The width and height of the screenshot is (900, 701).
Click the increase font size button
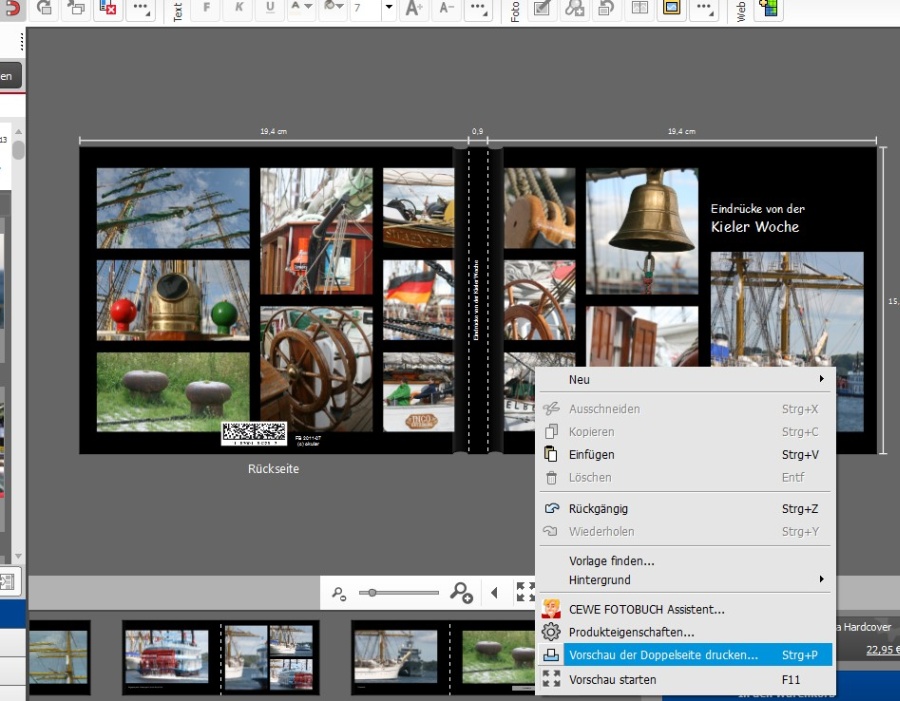click(x=414, y=9)
